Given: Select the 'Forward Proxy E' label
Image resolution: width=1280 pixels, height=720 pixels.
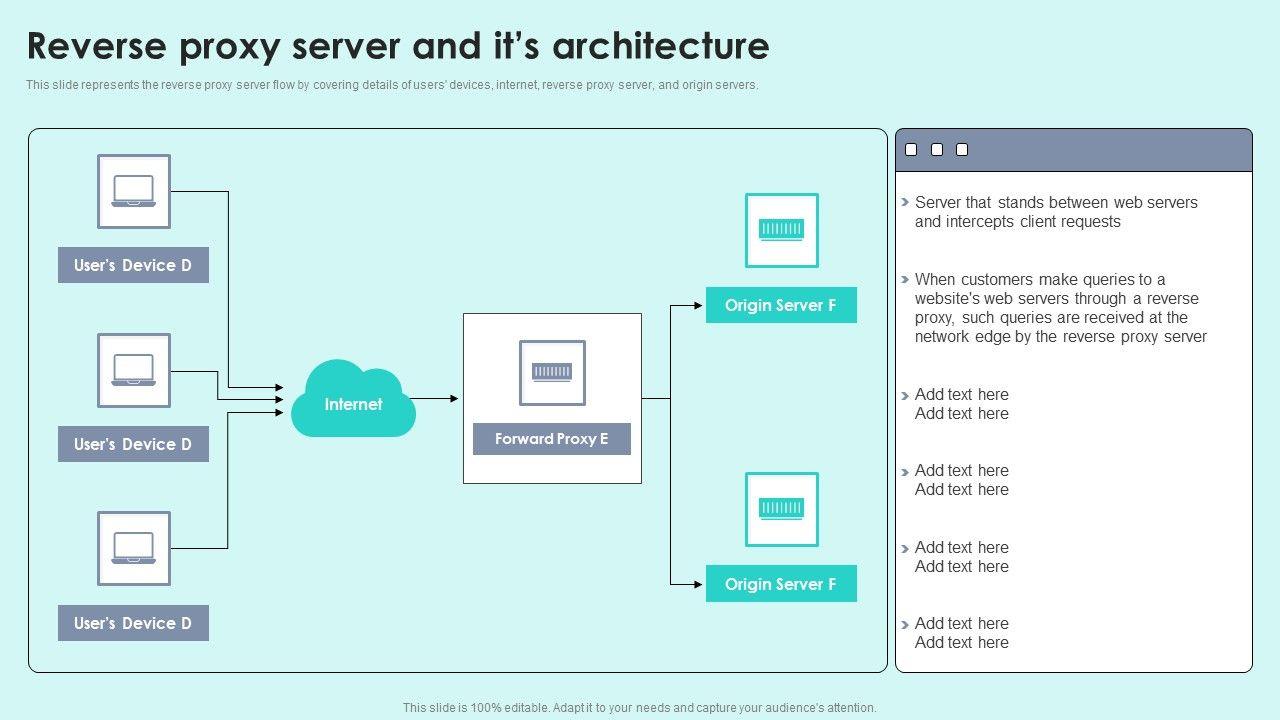Looking at the screenshot, I should pos(552,439).
